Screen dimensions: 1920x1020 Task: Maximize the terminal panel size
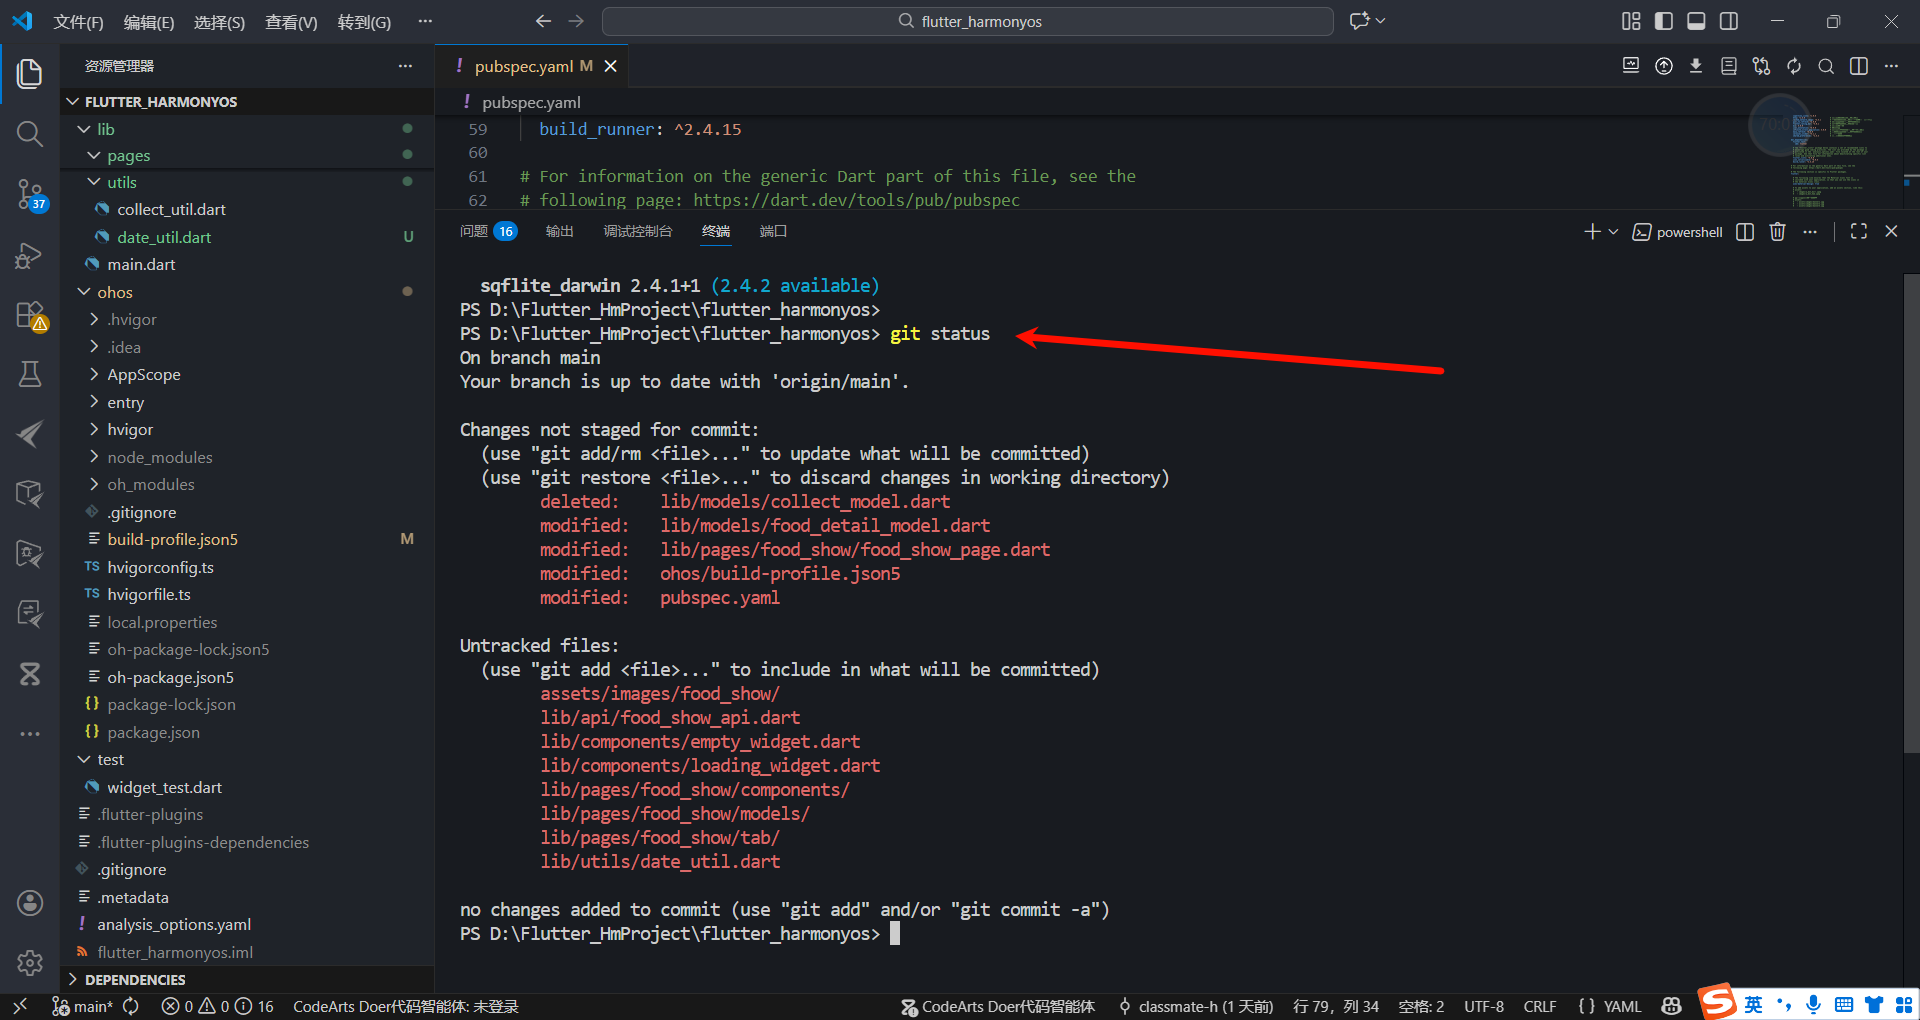pos(1859,232)
